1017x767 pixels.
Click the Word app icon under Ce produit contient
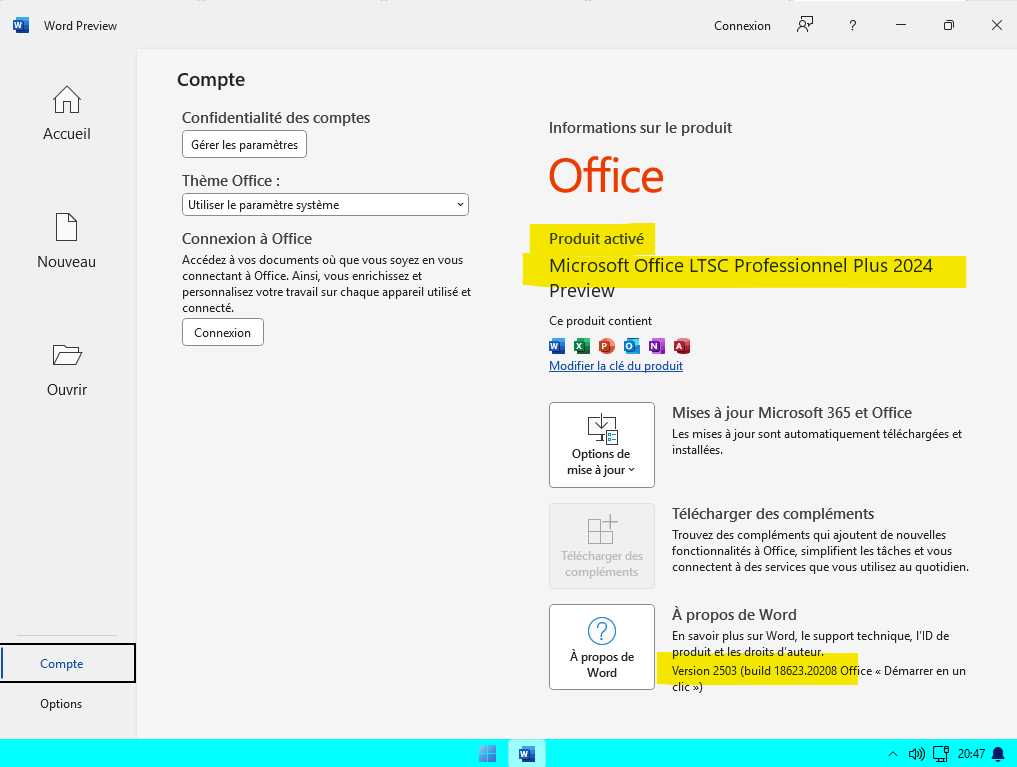coord(556,346)
